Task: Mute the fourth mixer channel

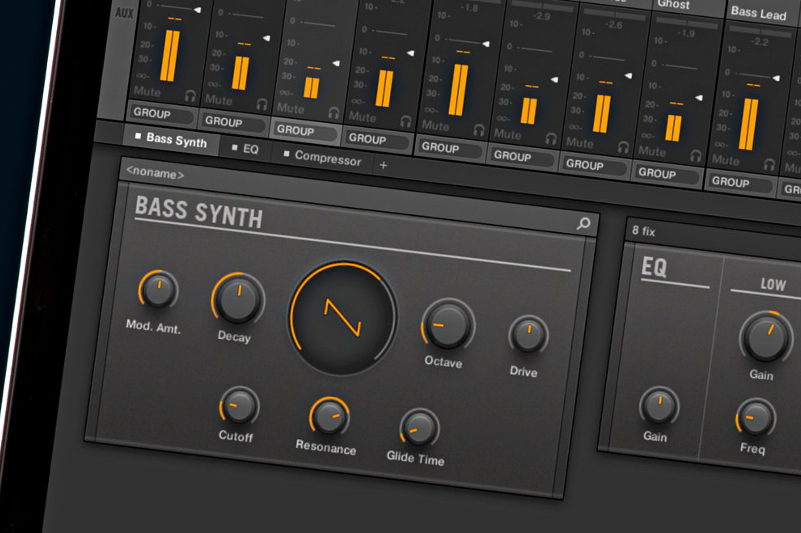Action: tap(362, 117)
